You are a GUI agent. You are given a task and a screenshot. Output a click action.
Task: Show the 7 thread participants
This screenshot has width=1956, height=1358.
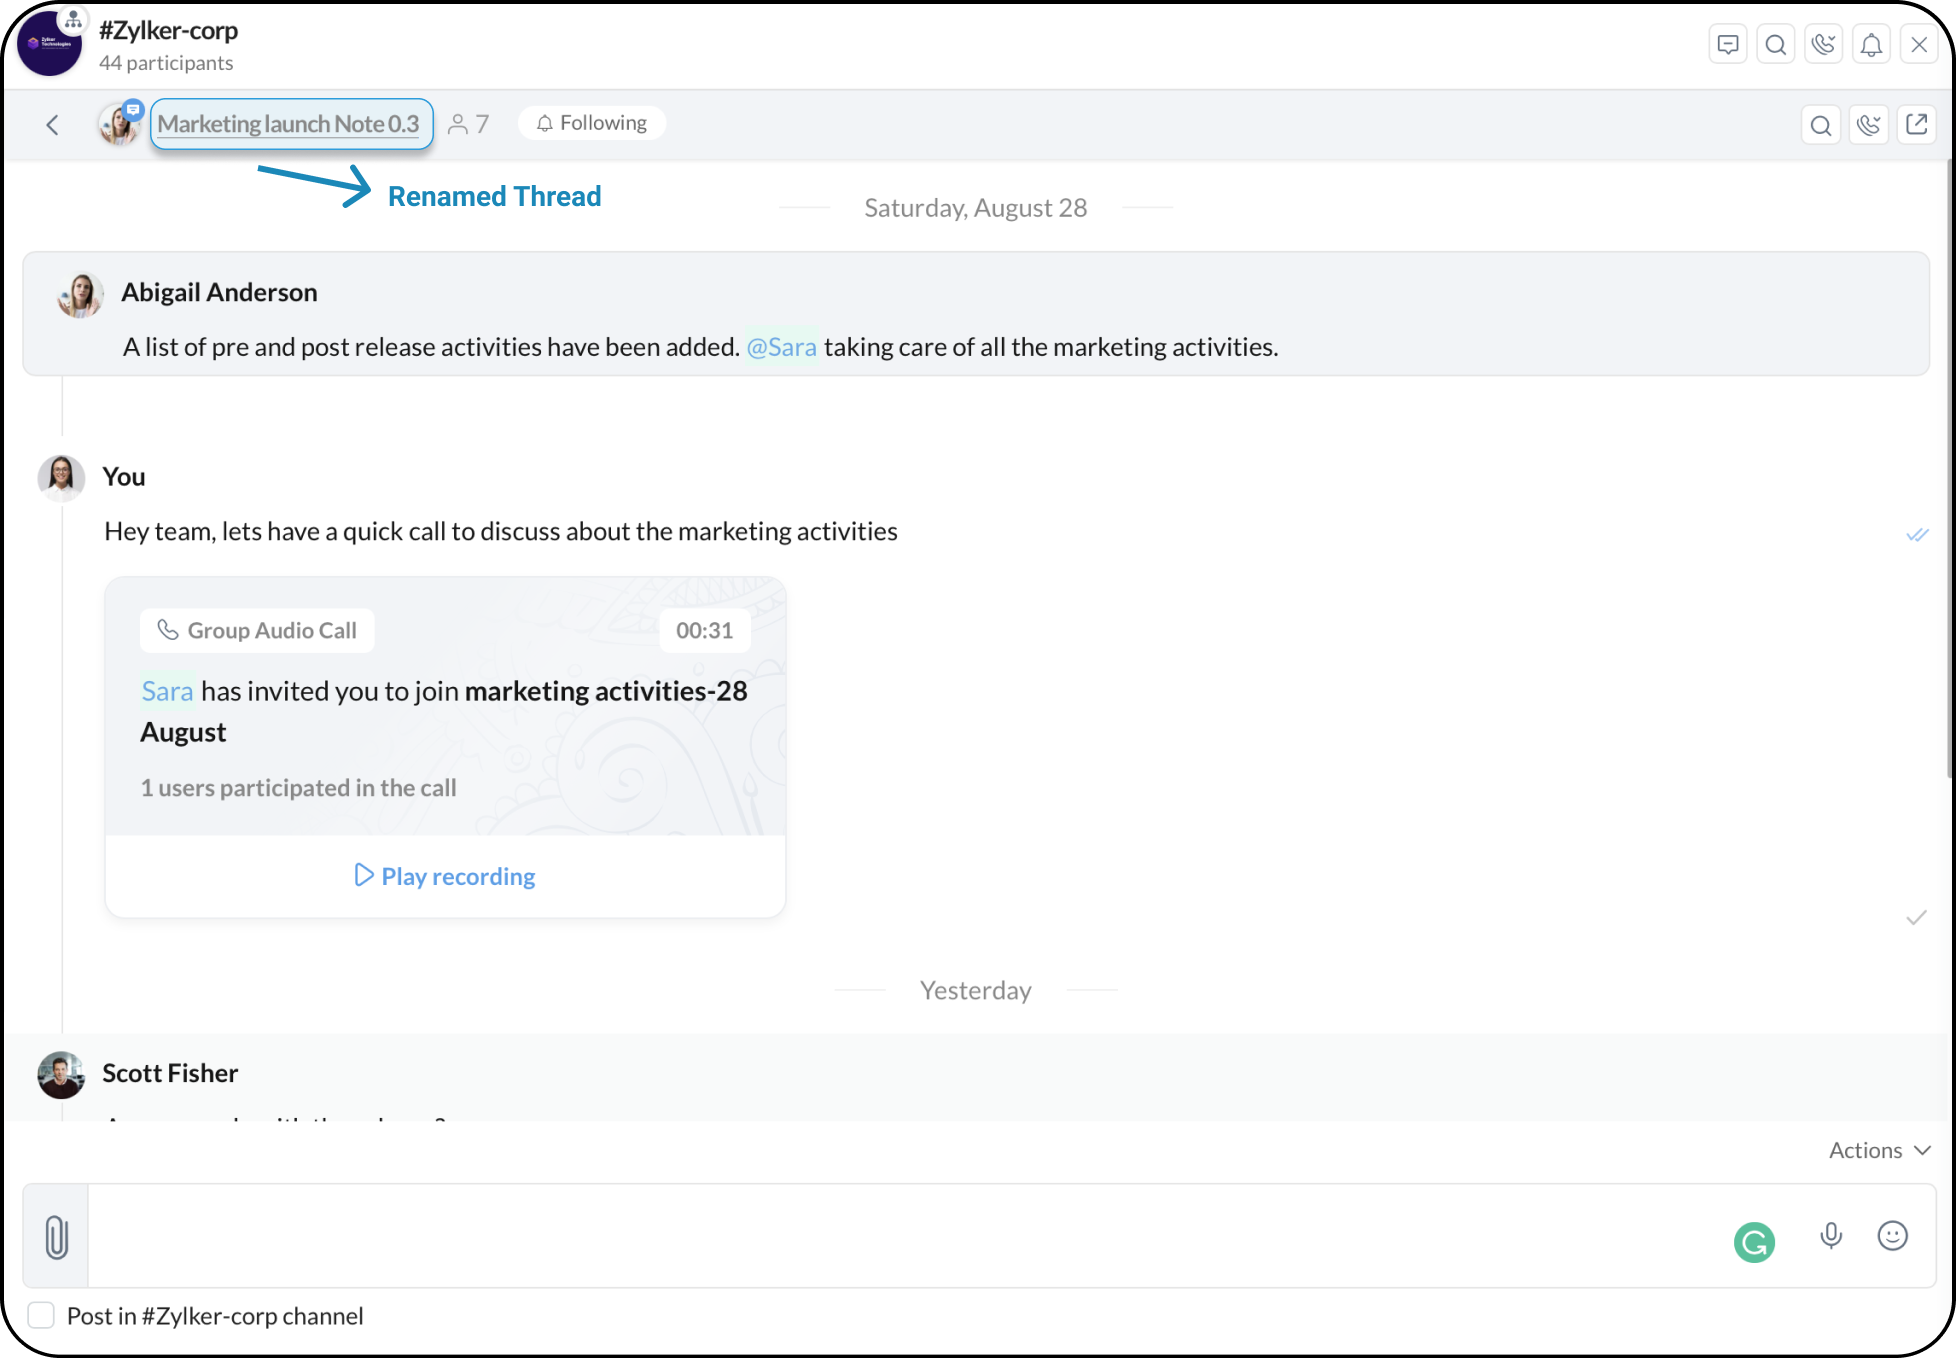[469, 124]
